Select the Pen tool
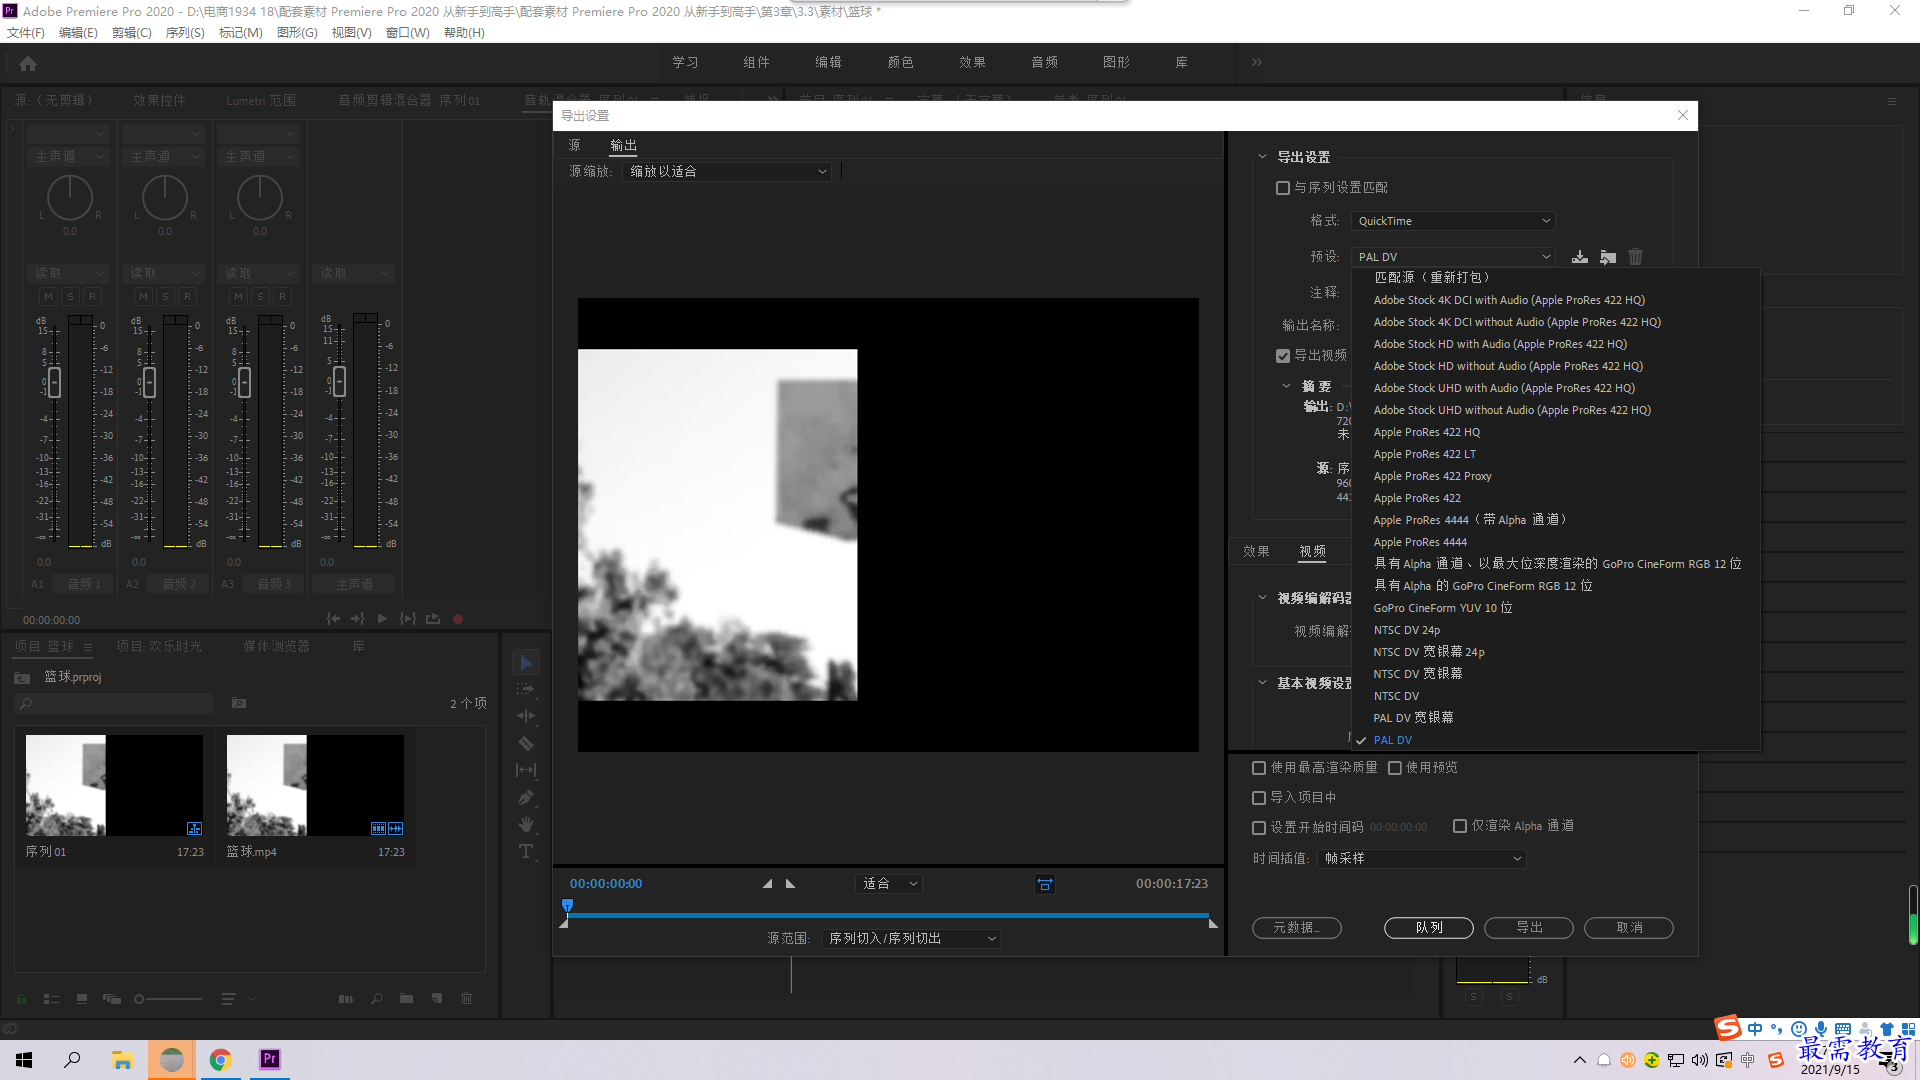 pos(526,797)
